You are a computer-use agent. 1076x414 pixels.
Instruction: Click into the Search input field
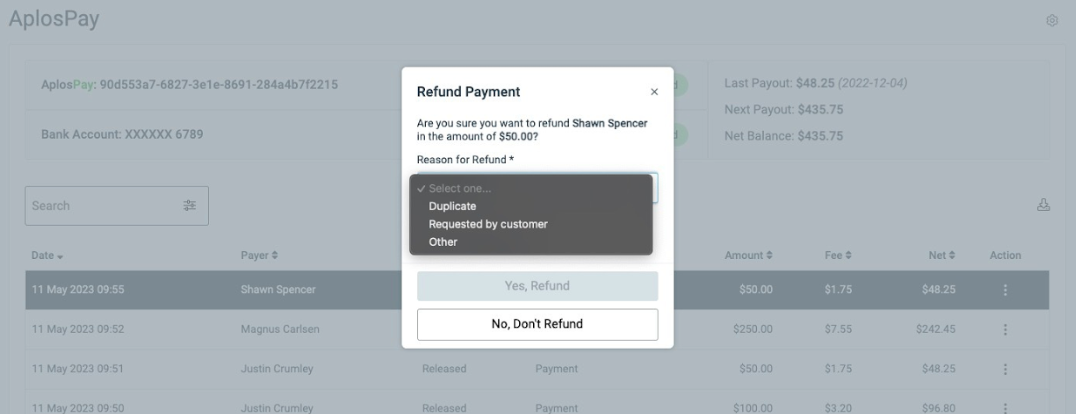coord(103,205)
